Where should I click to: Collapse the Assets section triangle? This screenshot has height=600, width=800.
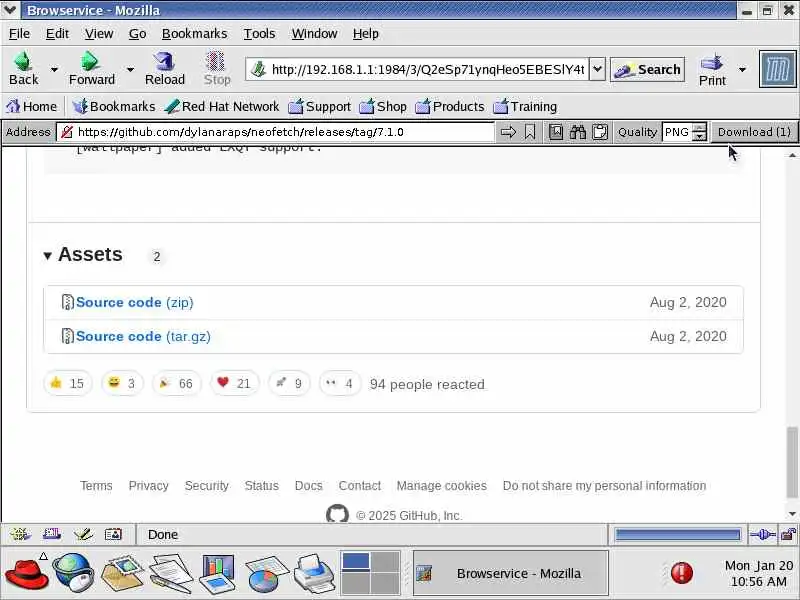(47, 256)
